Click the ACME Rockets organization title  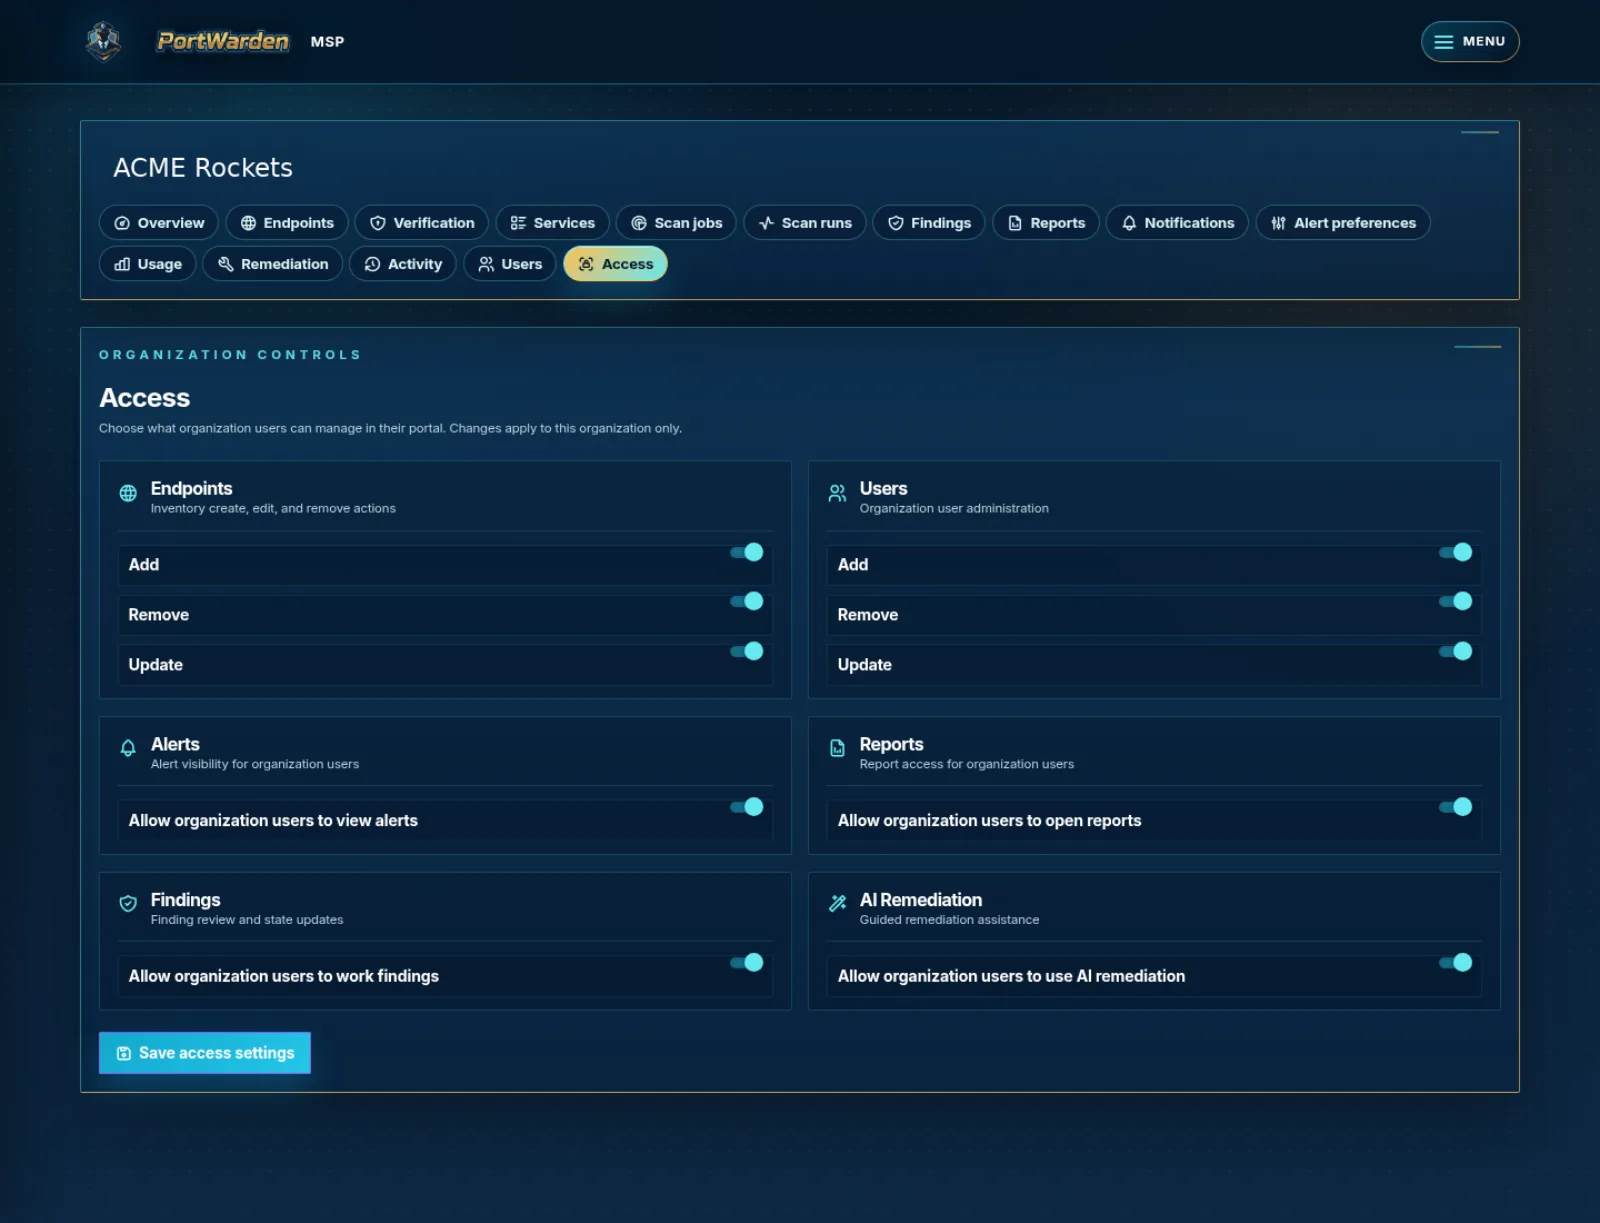coord(203,168)
